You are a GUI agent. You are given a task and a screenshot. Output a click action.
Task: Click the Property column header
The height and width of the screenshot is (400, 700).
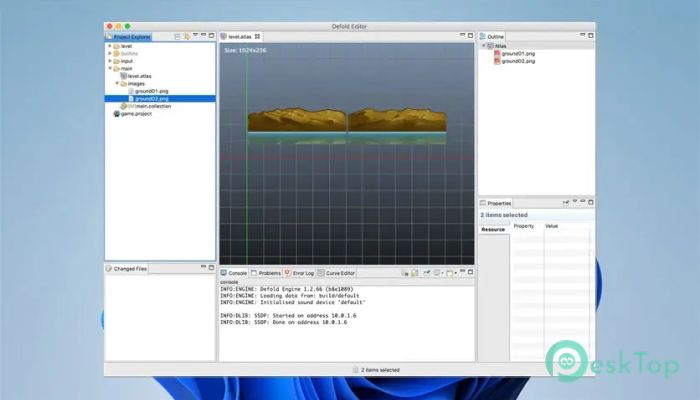pyautogui.click(x=524, y=226)
